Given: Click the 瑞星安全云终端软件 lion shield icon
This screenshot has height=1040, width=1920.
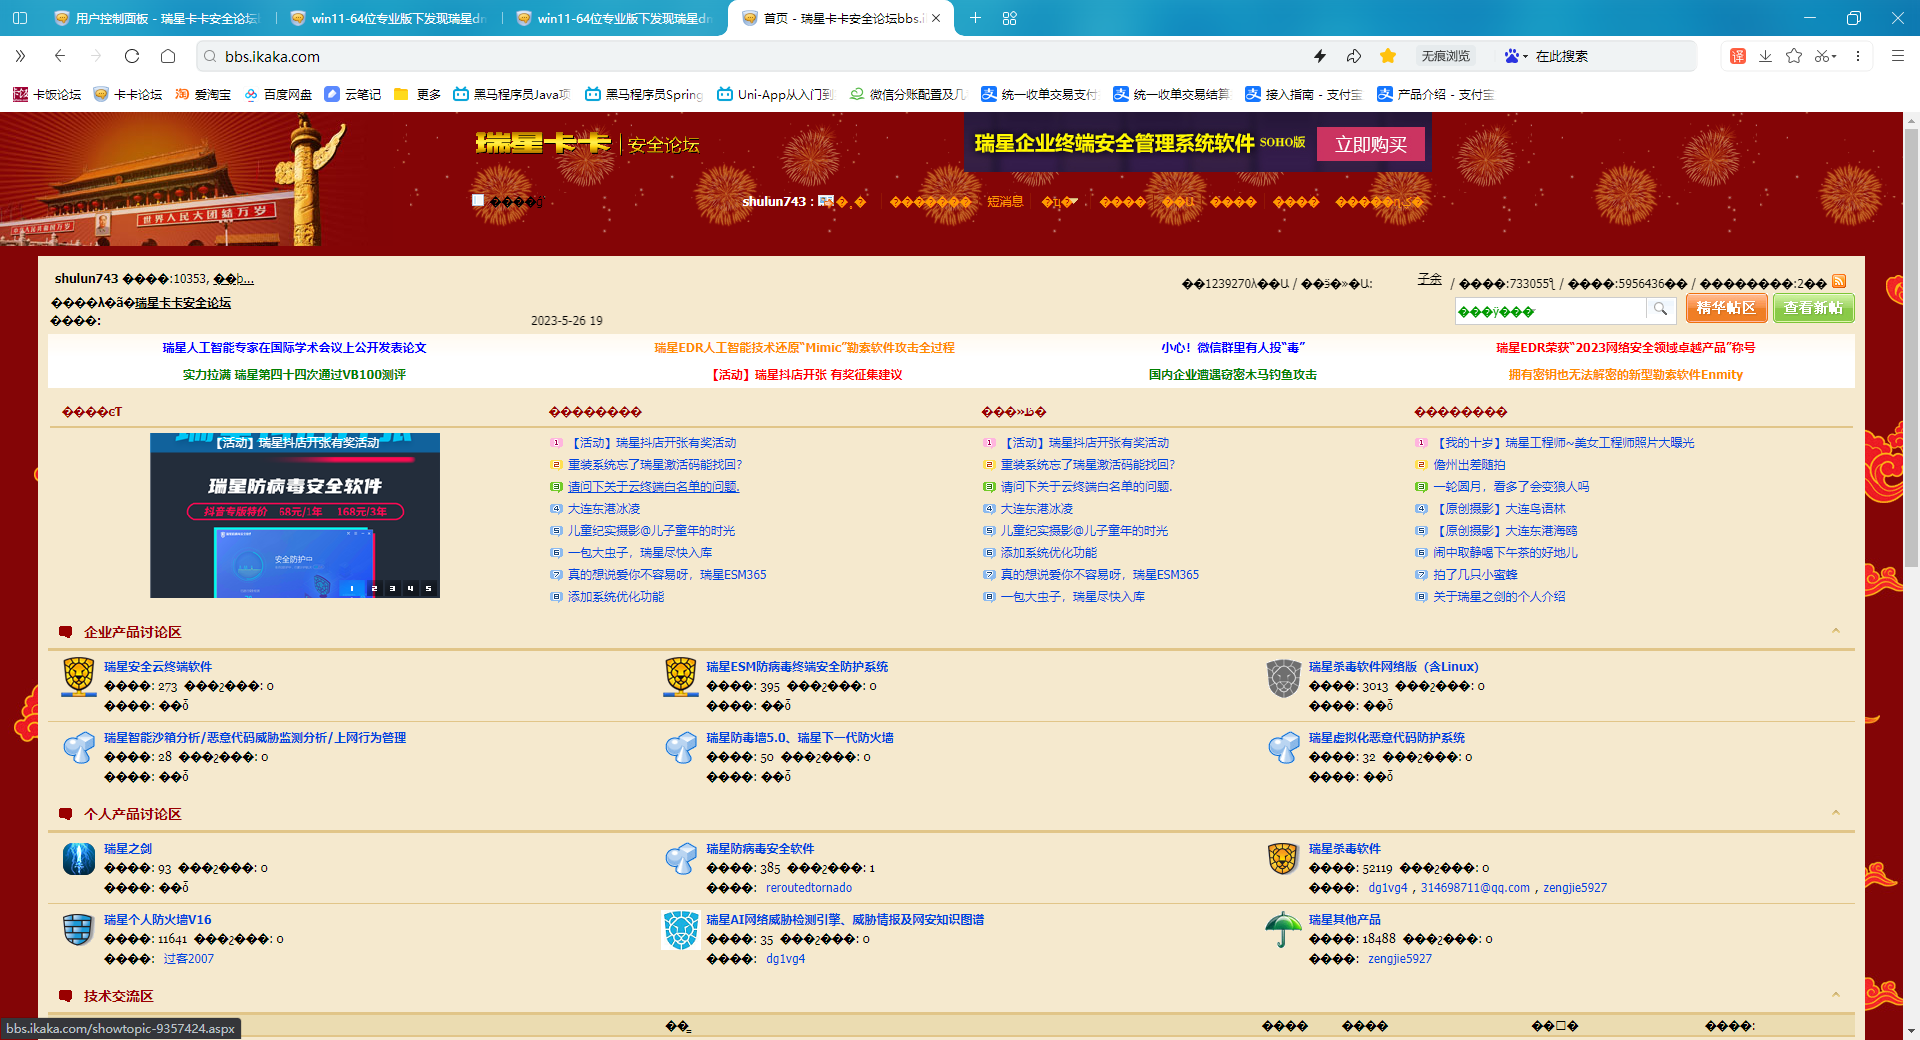Looking at the screenshot, I should click(x=79, y=677).
